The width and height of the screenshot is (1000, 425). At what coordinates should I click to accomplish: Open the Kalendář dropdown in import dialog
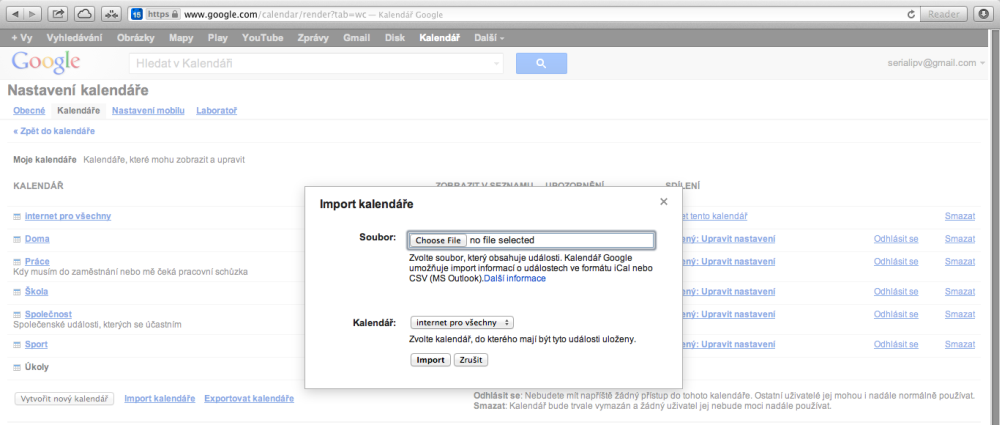(x=462, y=323)
